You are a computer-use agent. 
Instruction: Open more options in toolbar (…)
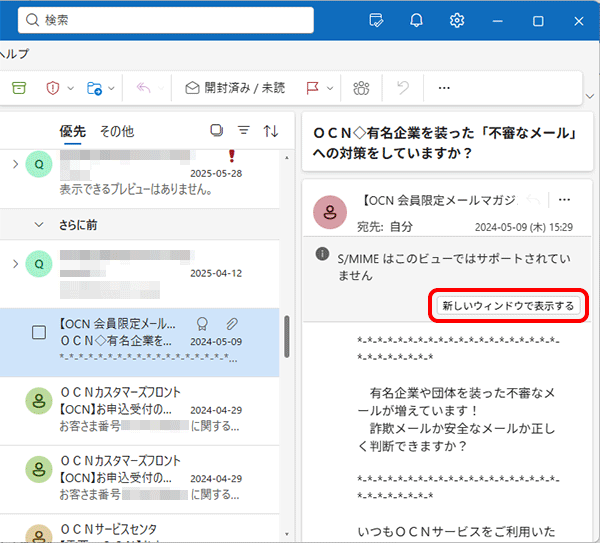click(x=444, y=88)
